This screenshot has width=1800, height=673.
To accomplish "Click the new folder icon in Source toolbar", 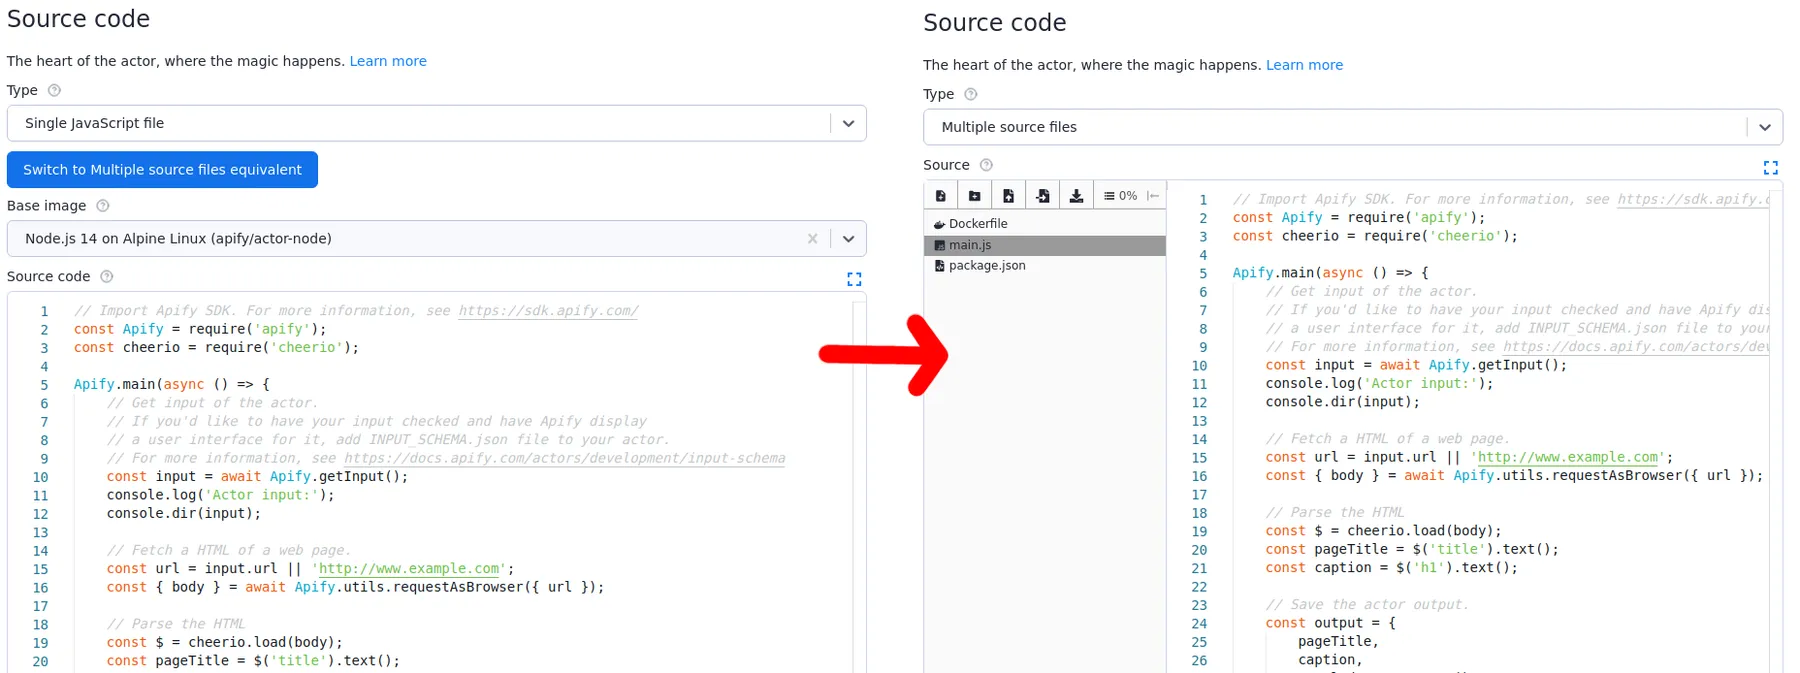I will click(x=975, y=196).
